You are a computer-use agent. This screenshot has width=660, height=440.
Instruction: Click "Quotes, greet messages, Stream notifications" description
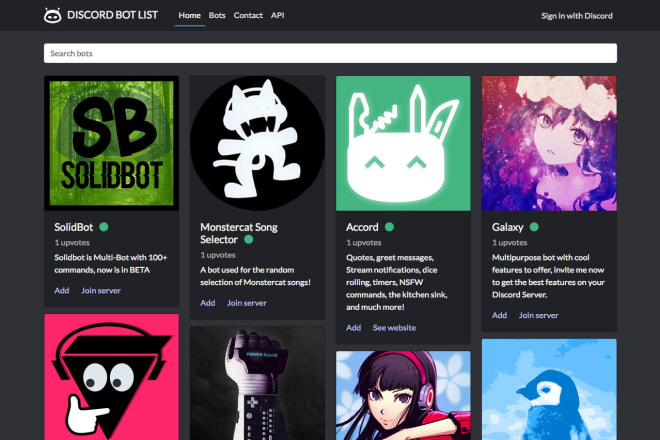(x=397, y=282)
